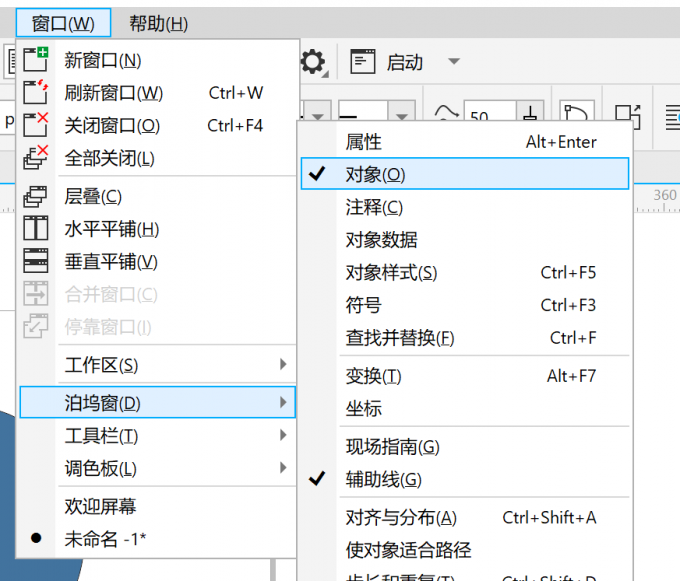Image resolution: width=680 pixels, height=581 pixels.
Task: Click the cascade icon beside 层叠(C)
Action: click(x=36, y=196)
